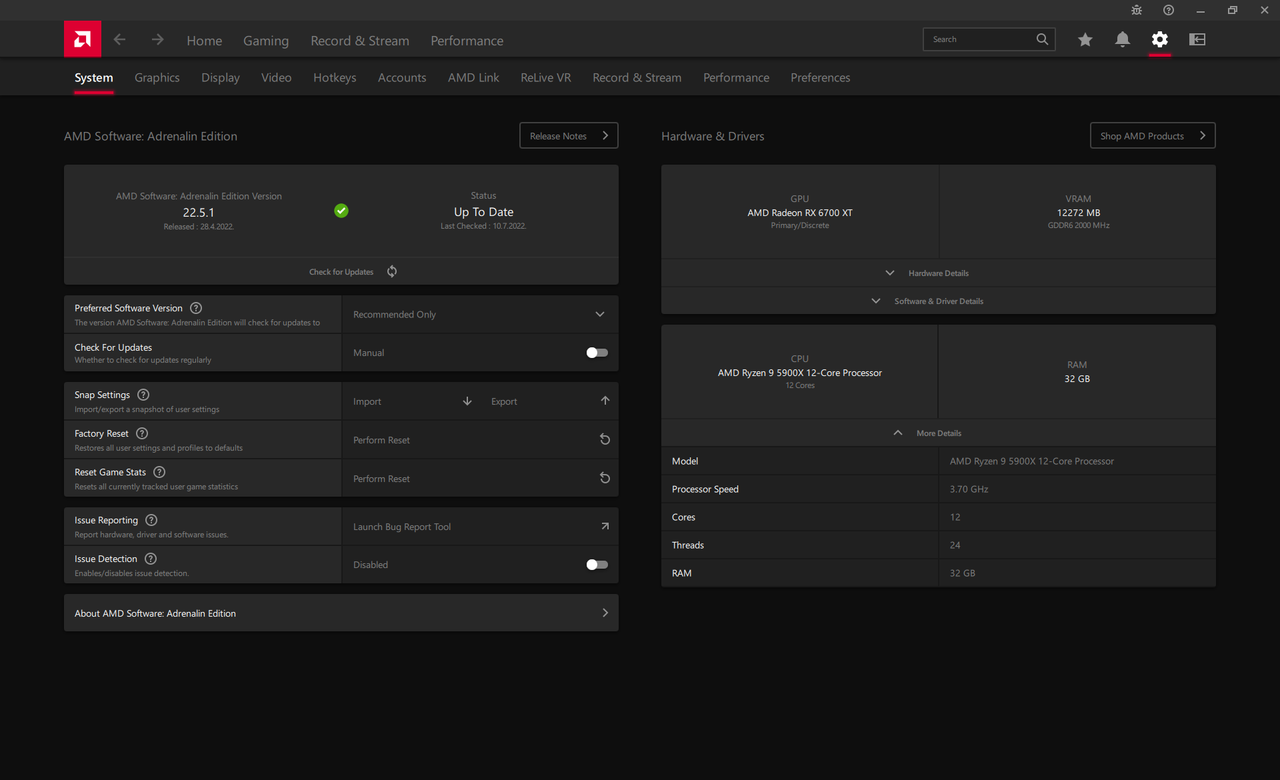Click the Reset Game Stats reset icon
Viewport: 1280px width, 780px height.
tap(605, 478)
